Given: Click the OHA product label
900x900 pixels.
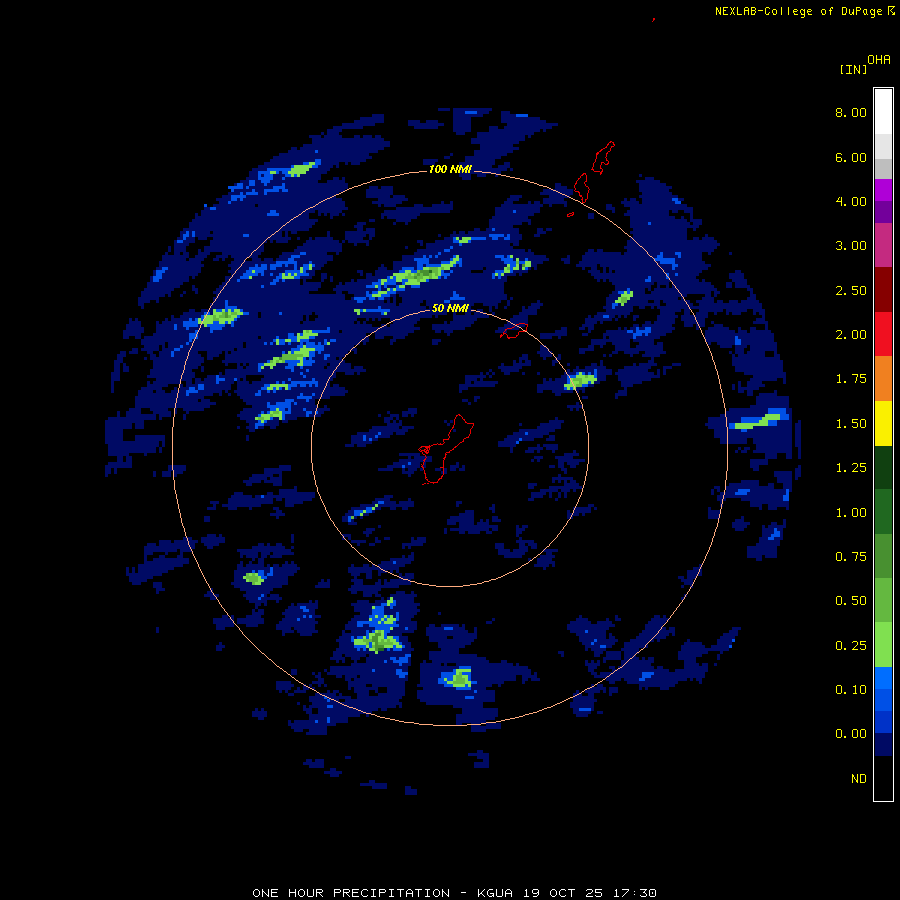Looking at the screenshot, I should coord(878,59).
